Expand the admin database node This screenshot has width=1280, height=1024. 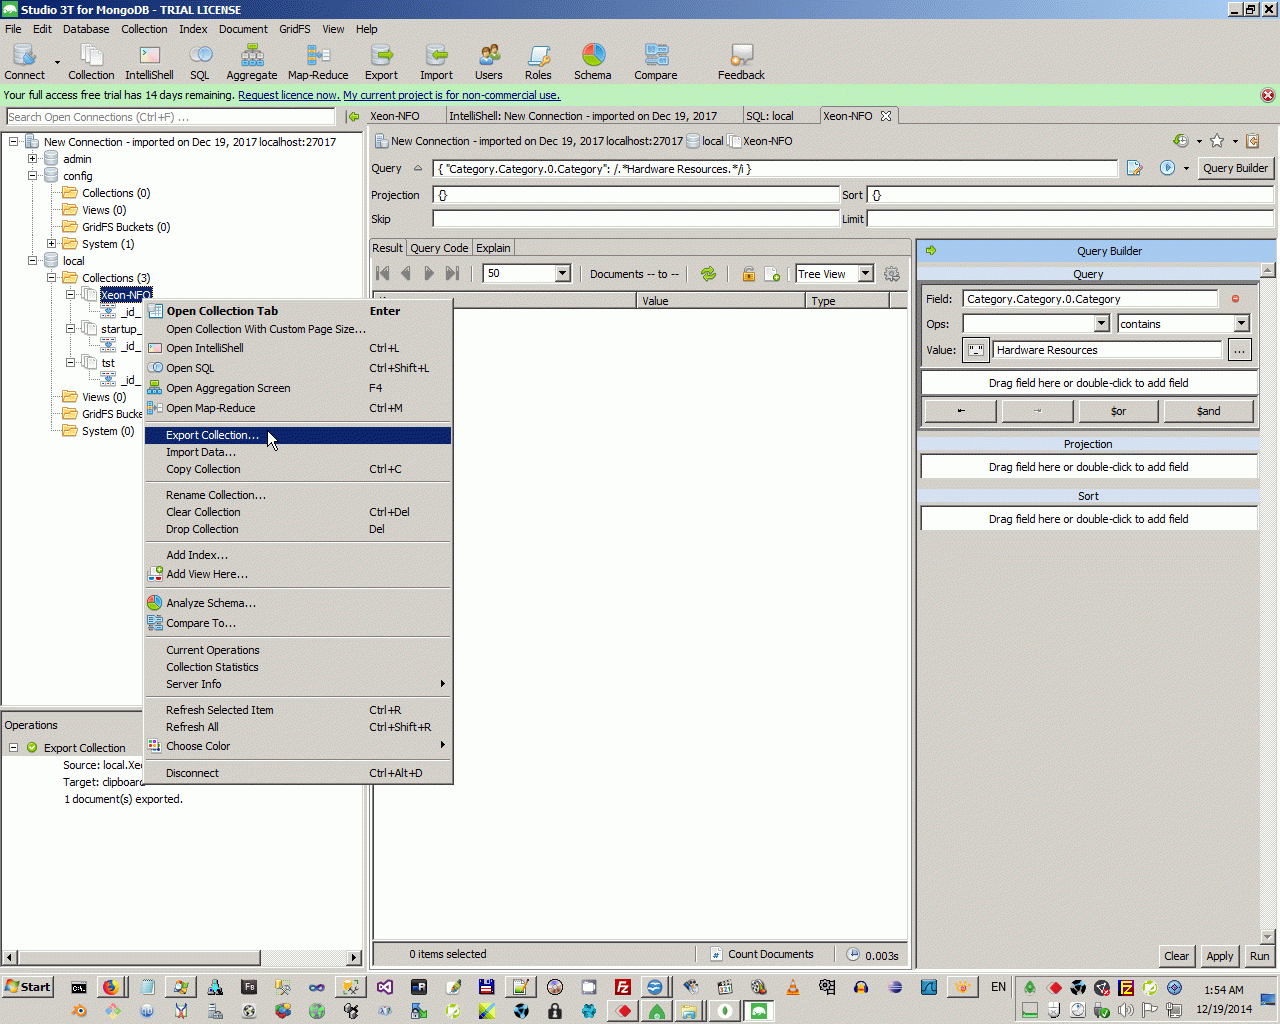pyautogui.click(x=33, y=159)
